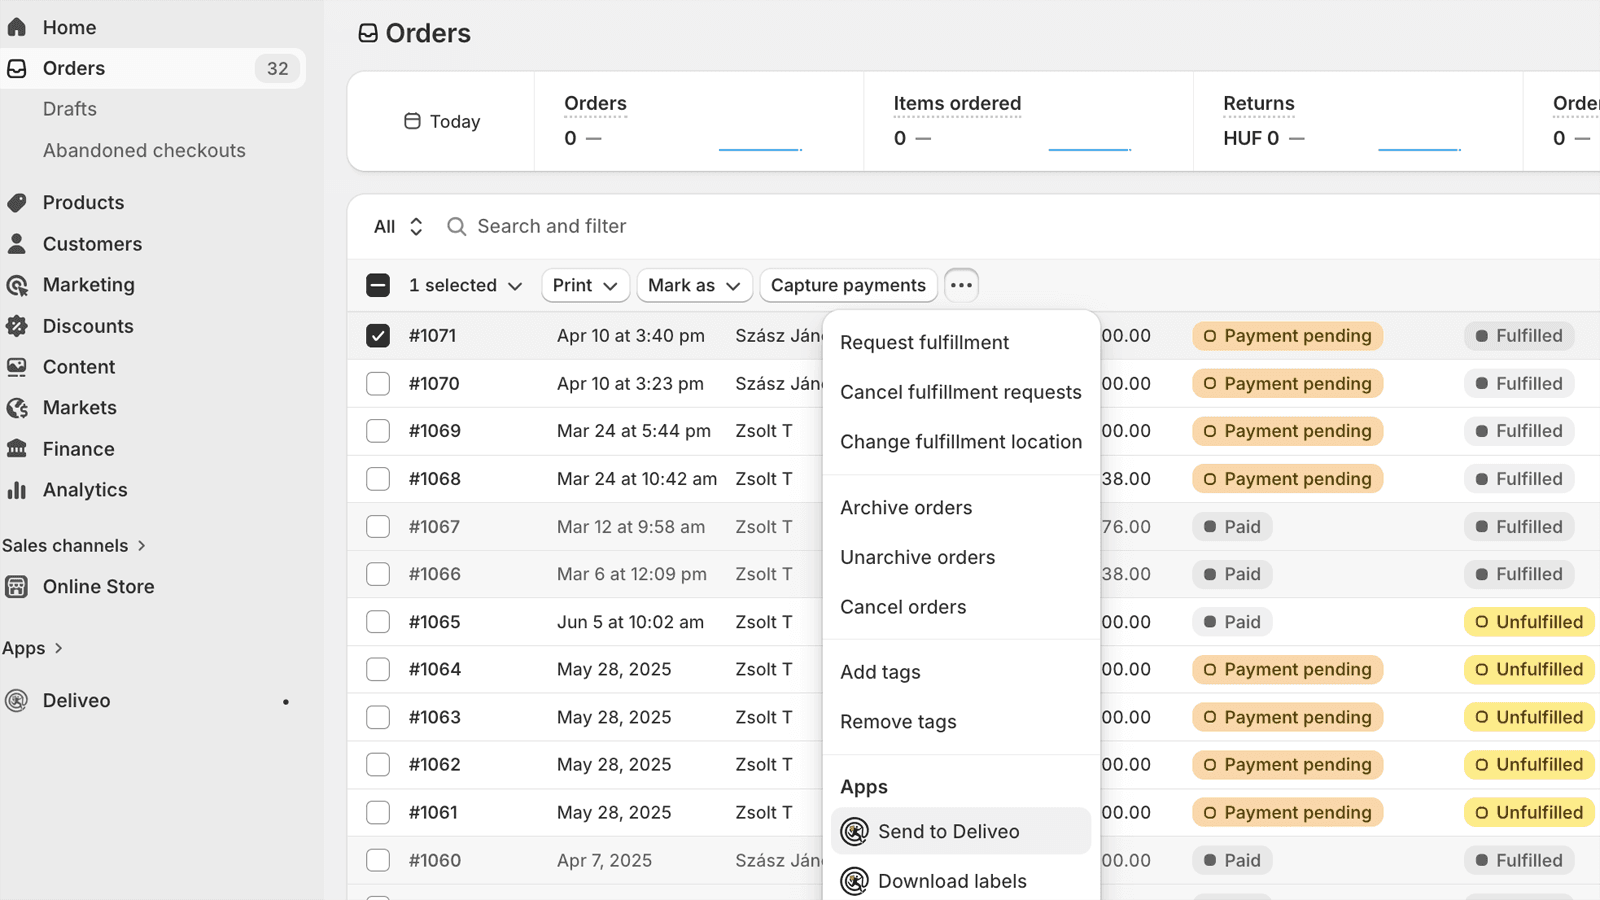Click the Fulfilled badge on order #1060
The image size is (1600, 900).
coord(1519,860)
